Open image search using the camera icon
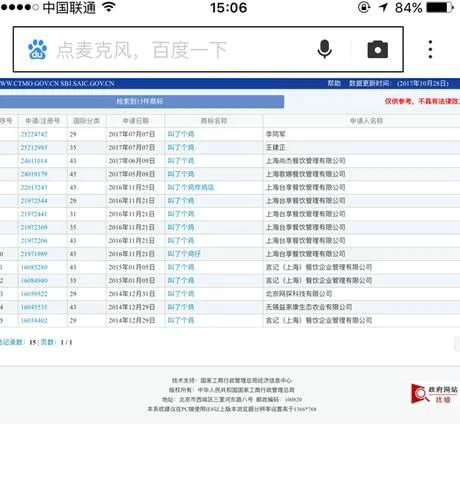 pyautogui.click(x=377, y=50)
